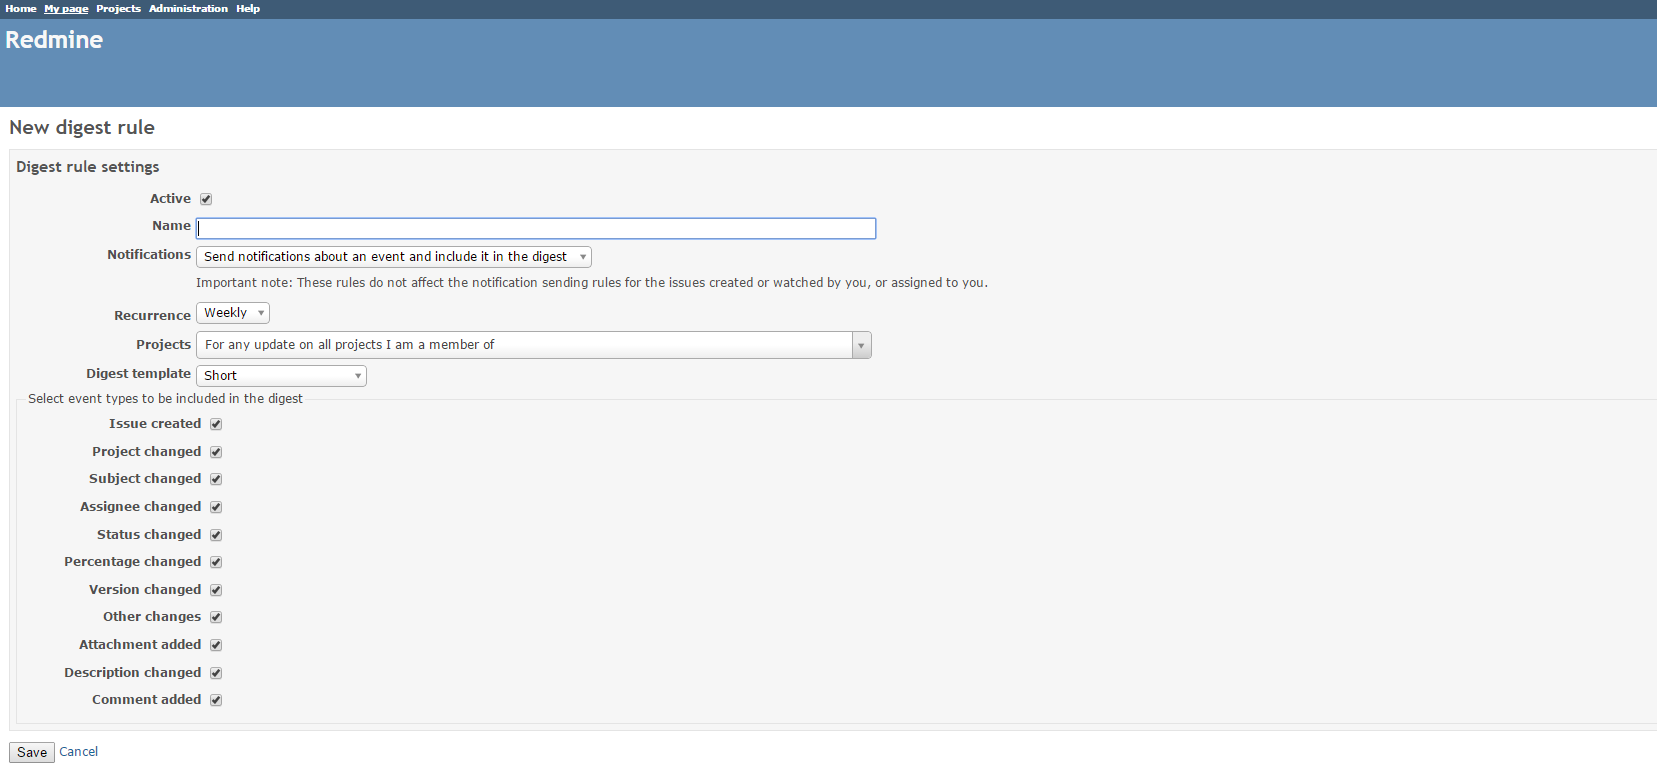Viewport: 1657px width, 772px height.
Task: Uncheck the Issue created checkbox
Action: tap(216, 424)
